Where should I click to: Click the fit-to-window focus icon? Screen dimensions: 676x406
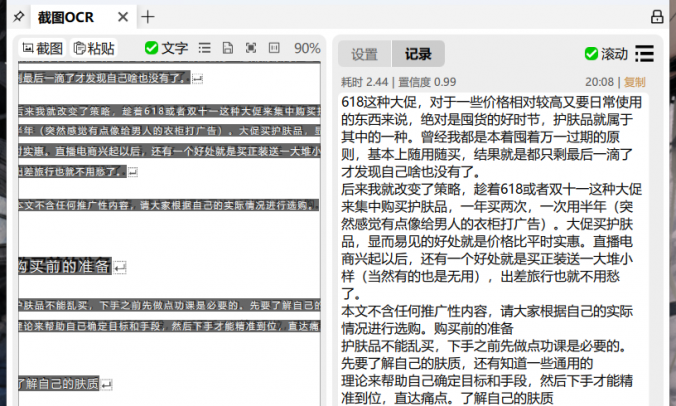251,48
